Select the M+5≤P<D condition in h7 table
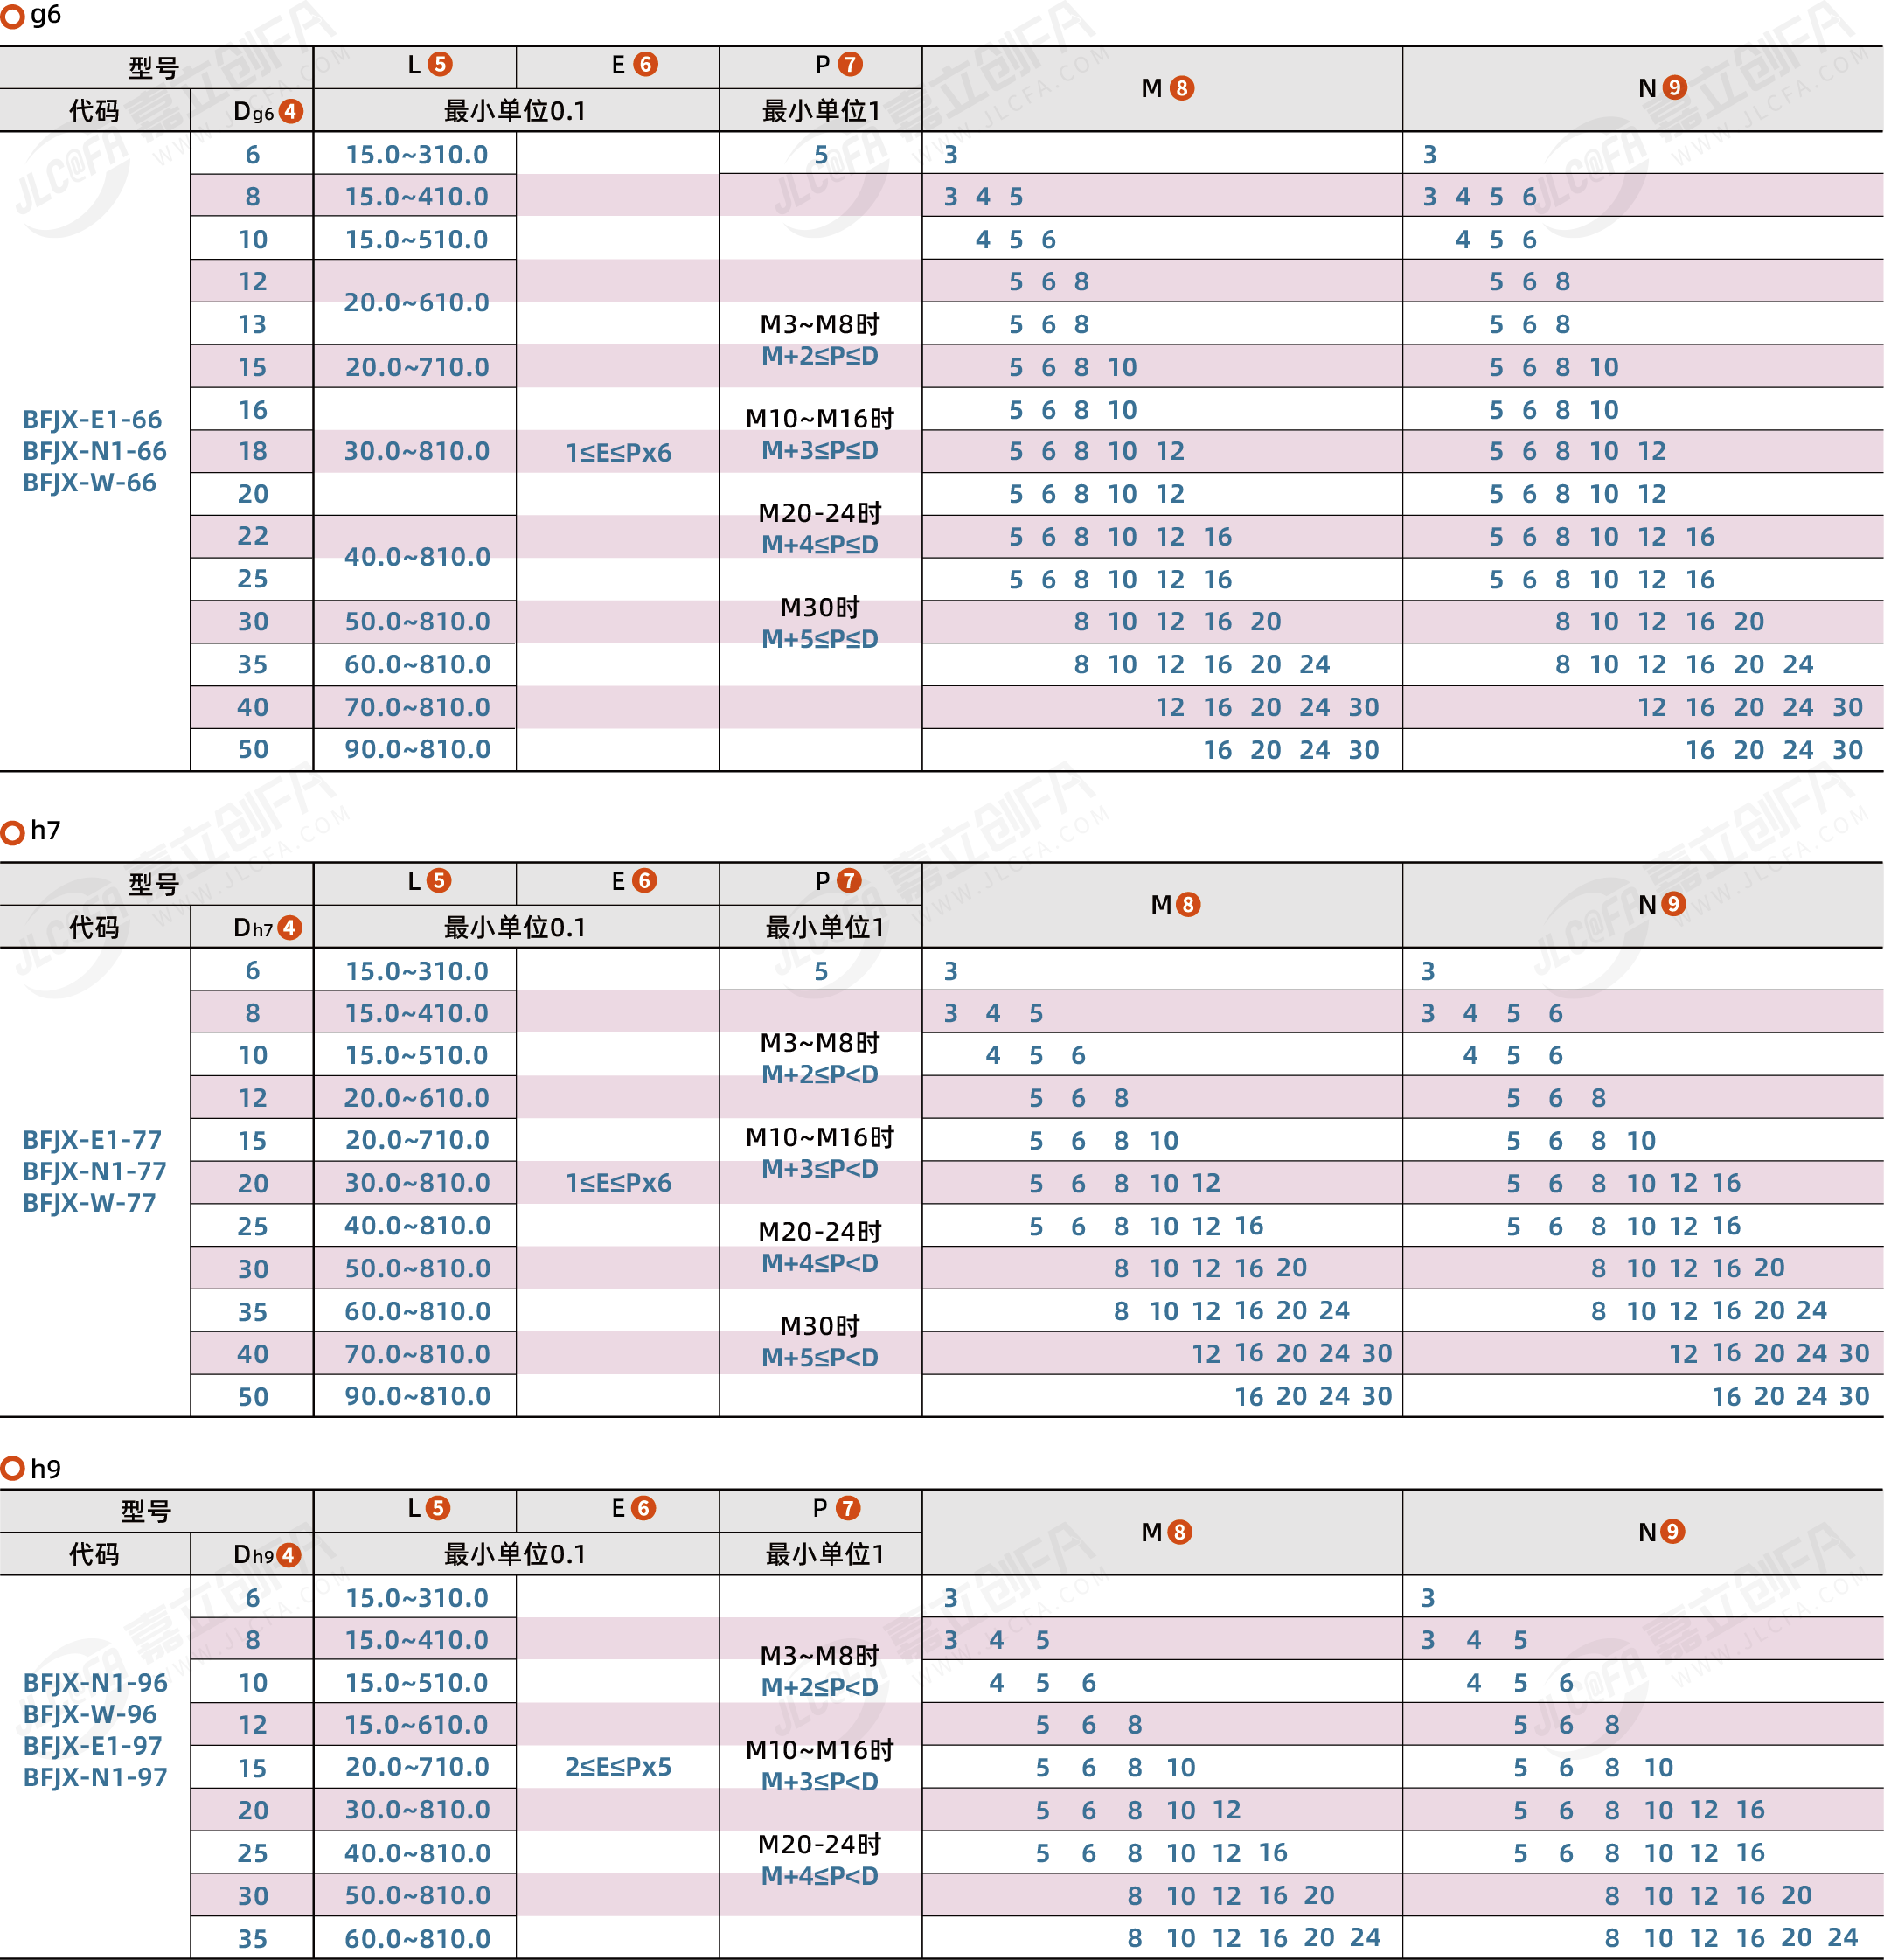Screen dimensions: 1884x1960 click(x=819, y=1357)
